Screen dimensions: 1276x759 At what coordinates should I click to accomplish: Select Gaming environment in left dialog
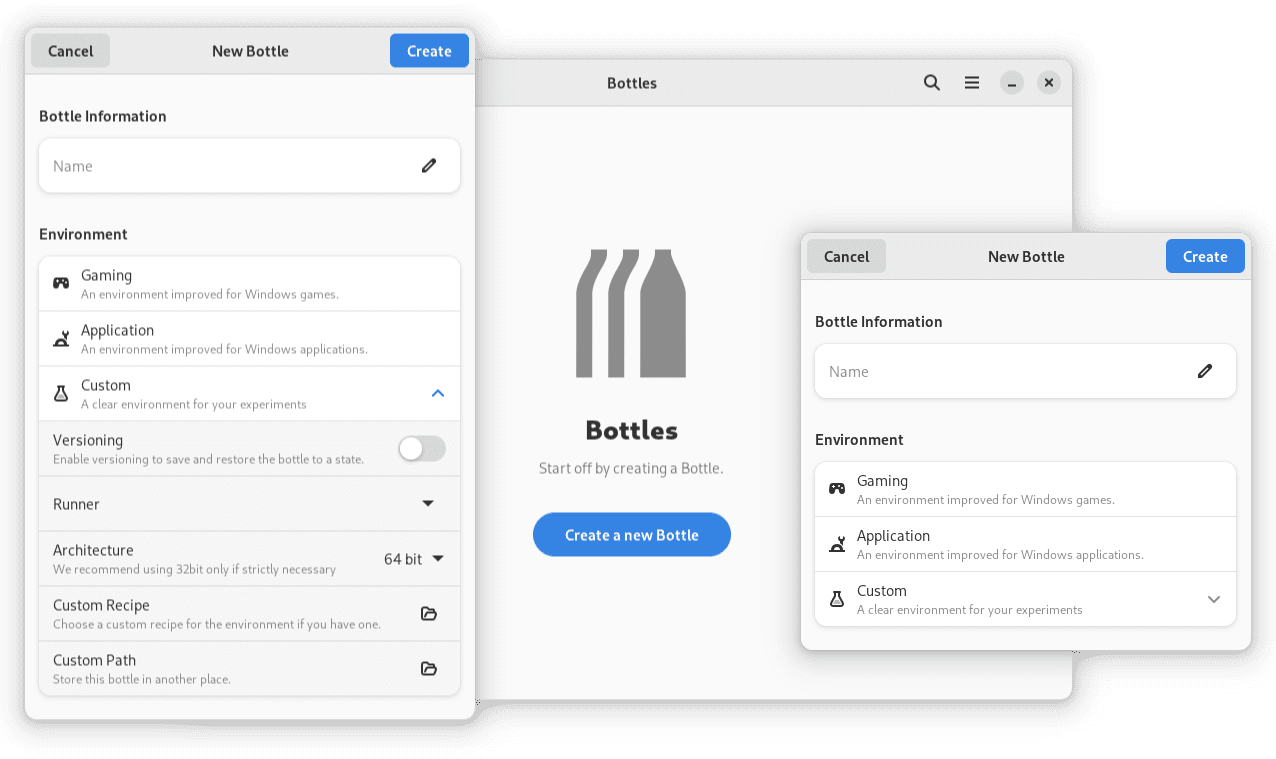(249, 284)
